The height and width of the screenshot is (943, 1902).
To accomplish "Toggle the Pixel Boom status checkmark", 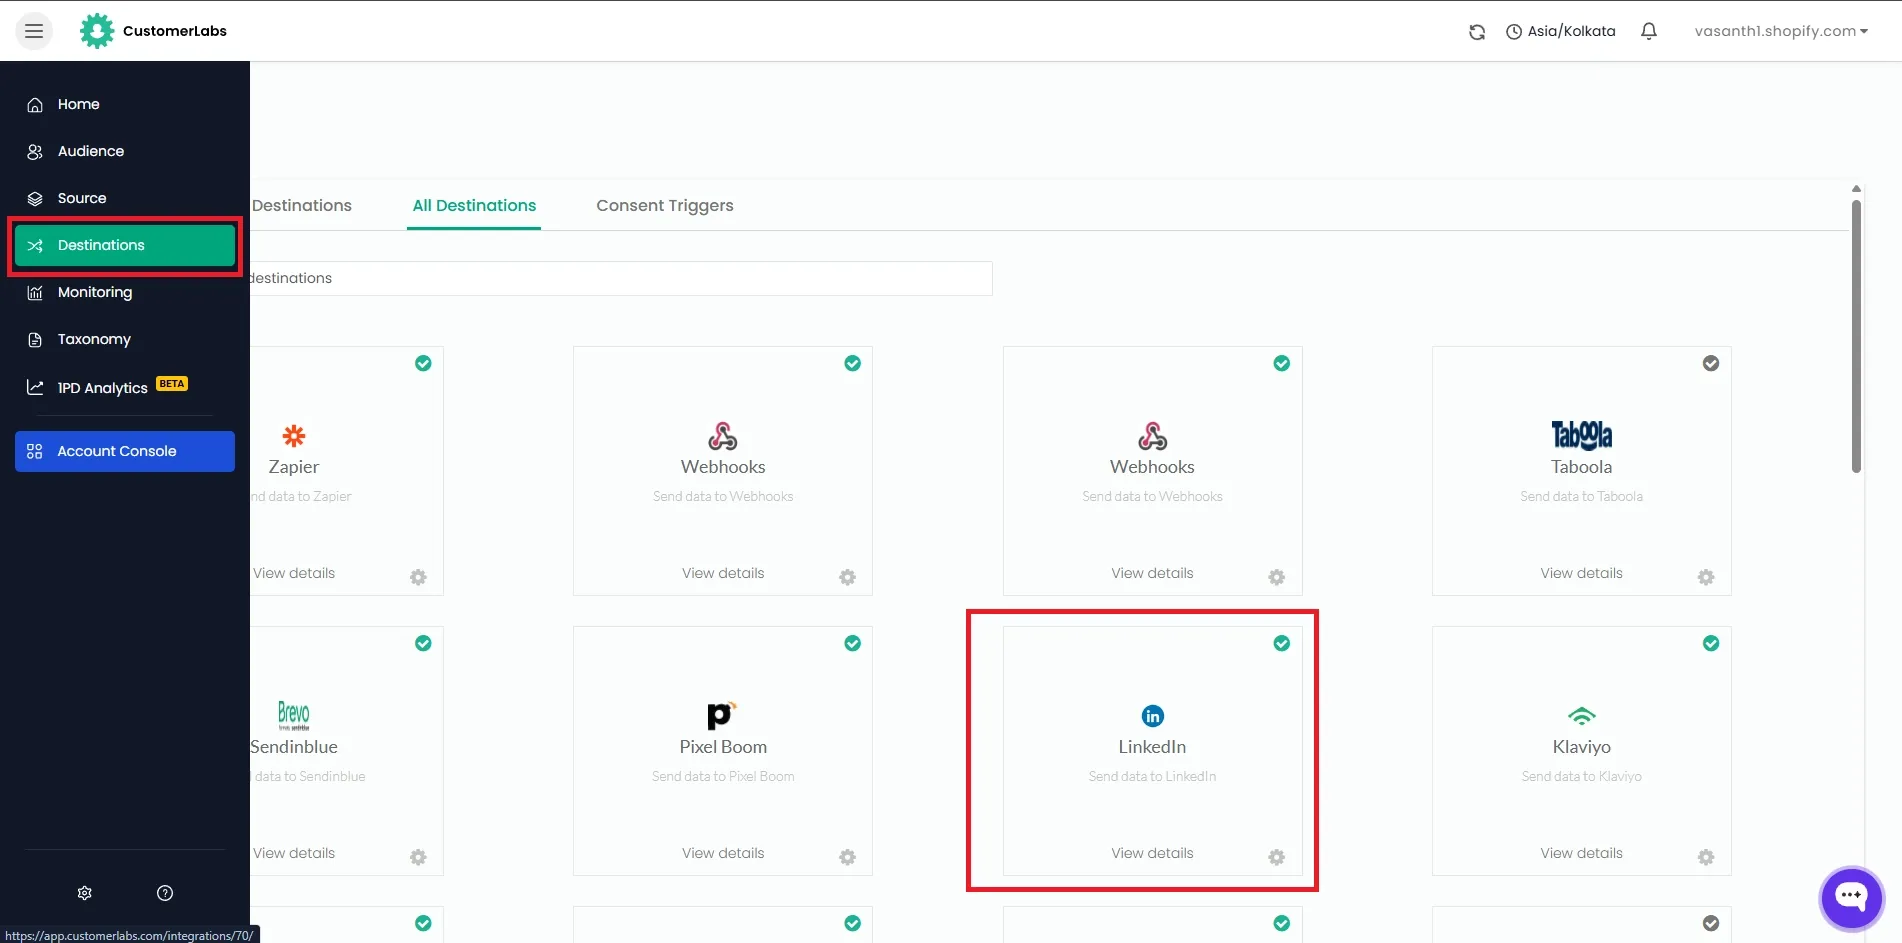I will (852, 643).
